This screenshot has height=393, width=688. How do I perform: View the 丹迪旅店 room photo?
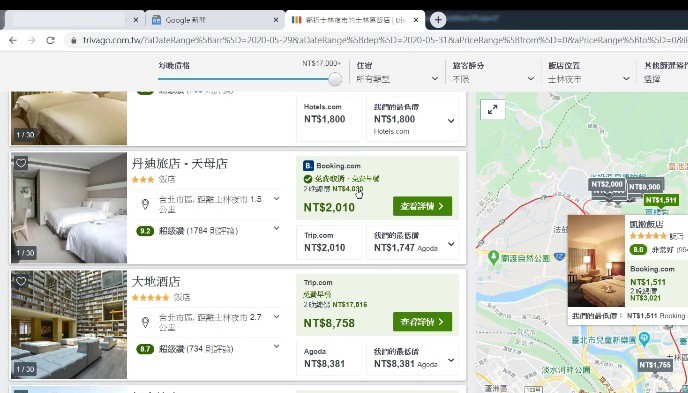click(x=69, y=208)
